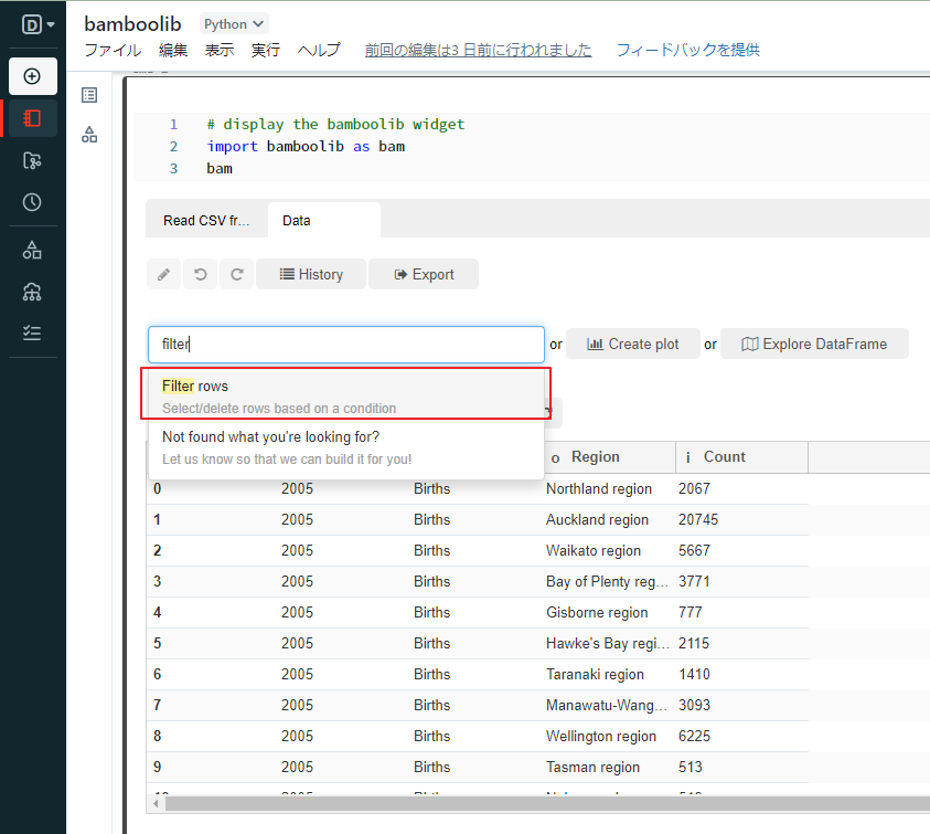Viewport: 930px width, 834px height.
Task: Switch to the Read CSV tab
Action: (x=207, y=220)
